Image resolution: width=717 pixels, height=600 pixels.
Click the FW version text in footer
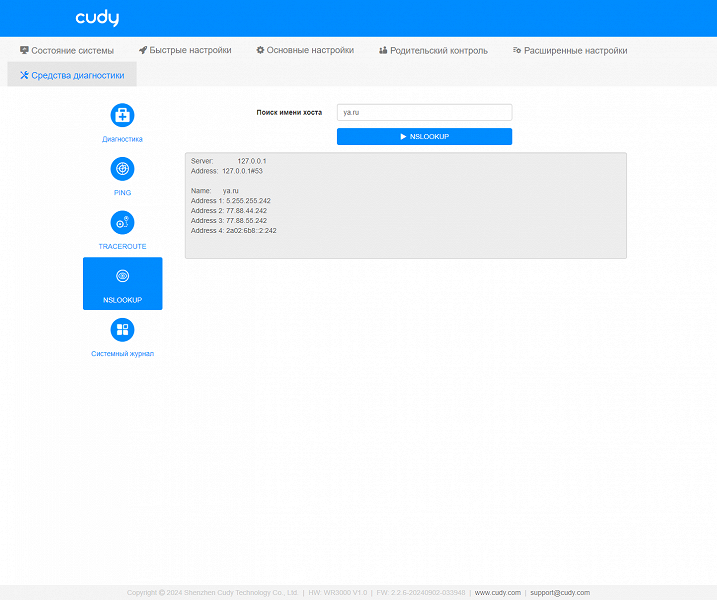[x=421, y=593]
